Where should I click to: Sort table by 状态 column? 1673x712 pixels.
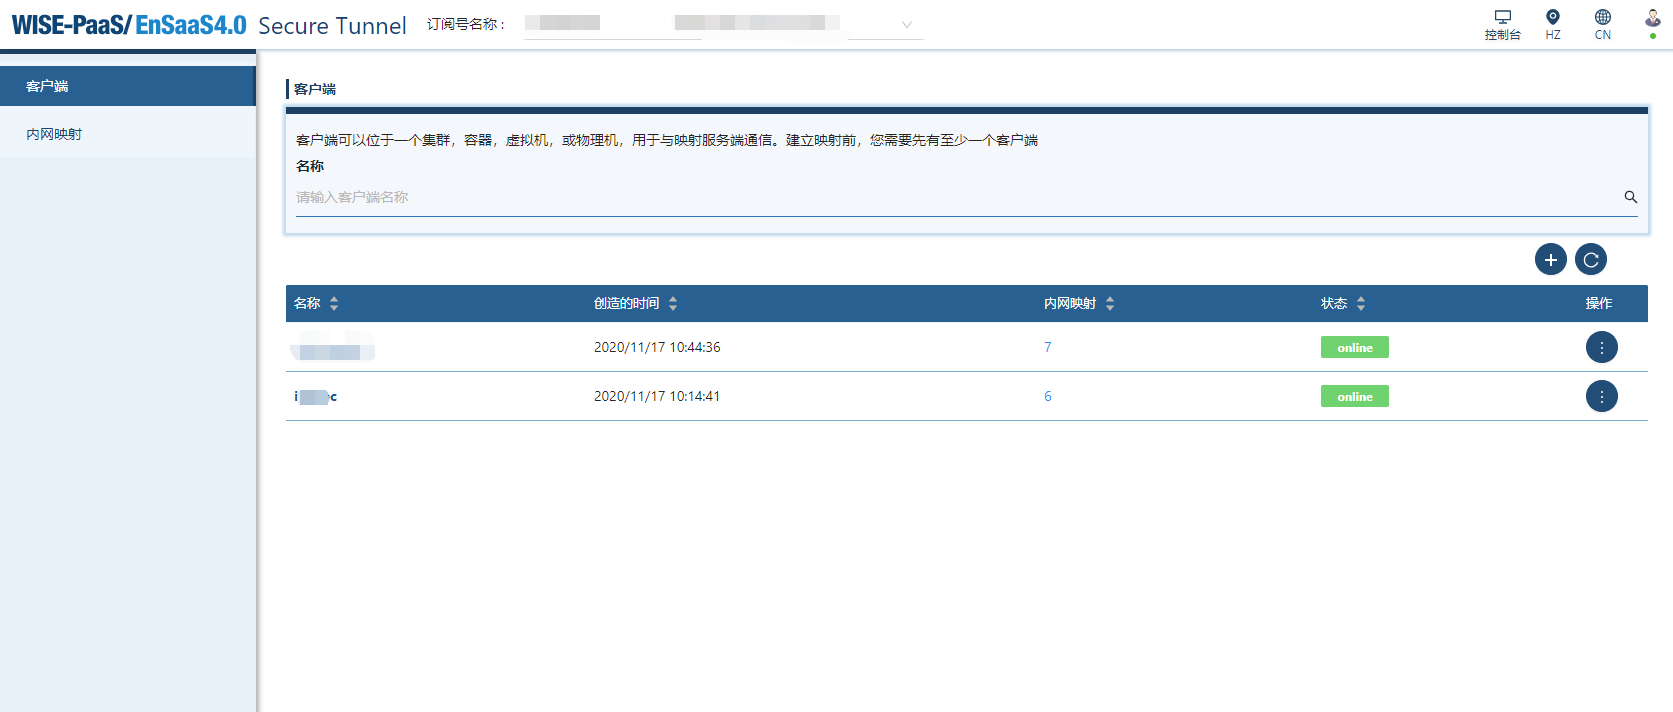tap(1361, 303)
